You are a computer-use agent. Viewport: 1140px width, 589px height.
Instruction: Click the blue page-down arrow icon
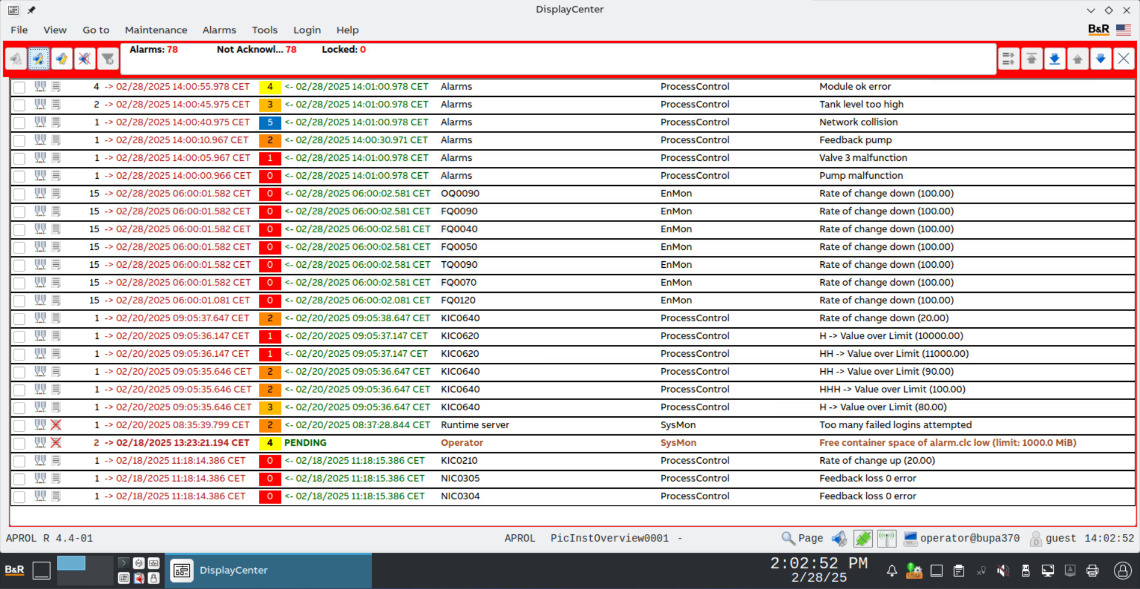coord(1100,59)
